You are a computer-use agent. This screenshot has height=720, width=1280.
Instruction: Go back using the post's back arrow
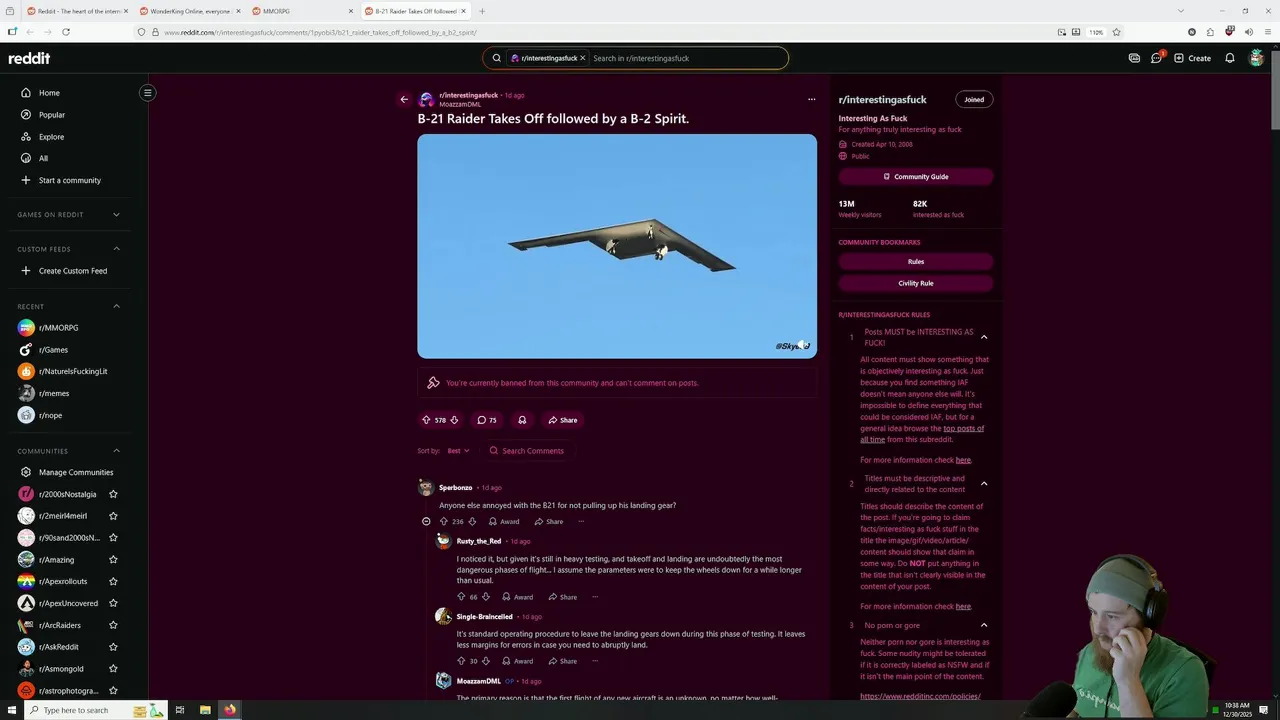click(404, 99)
